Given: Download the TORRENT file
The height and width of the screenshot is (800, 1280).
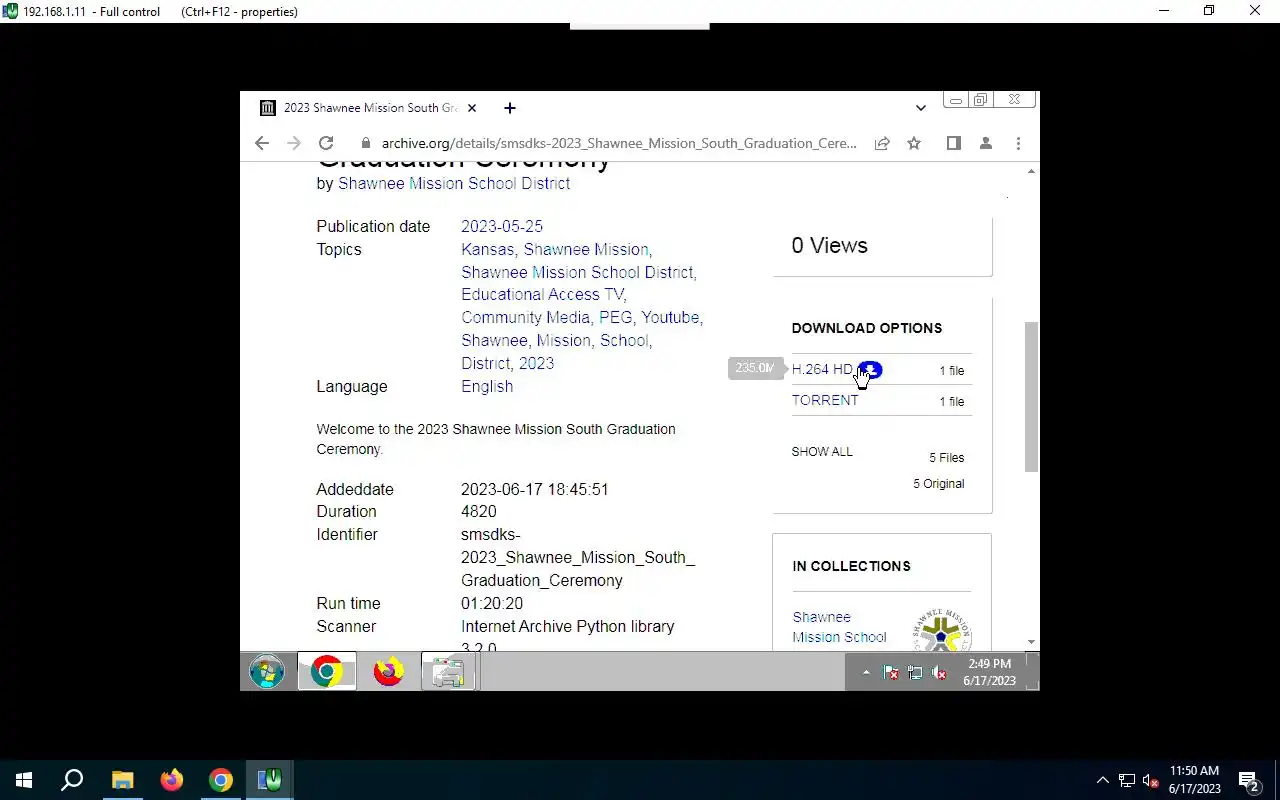Looking at the screenshot, I should coord(825,400).
